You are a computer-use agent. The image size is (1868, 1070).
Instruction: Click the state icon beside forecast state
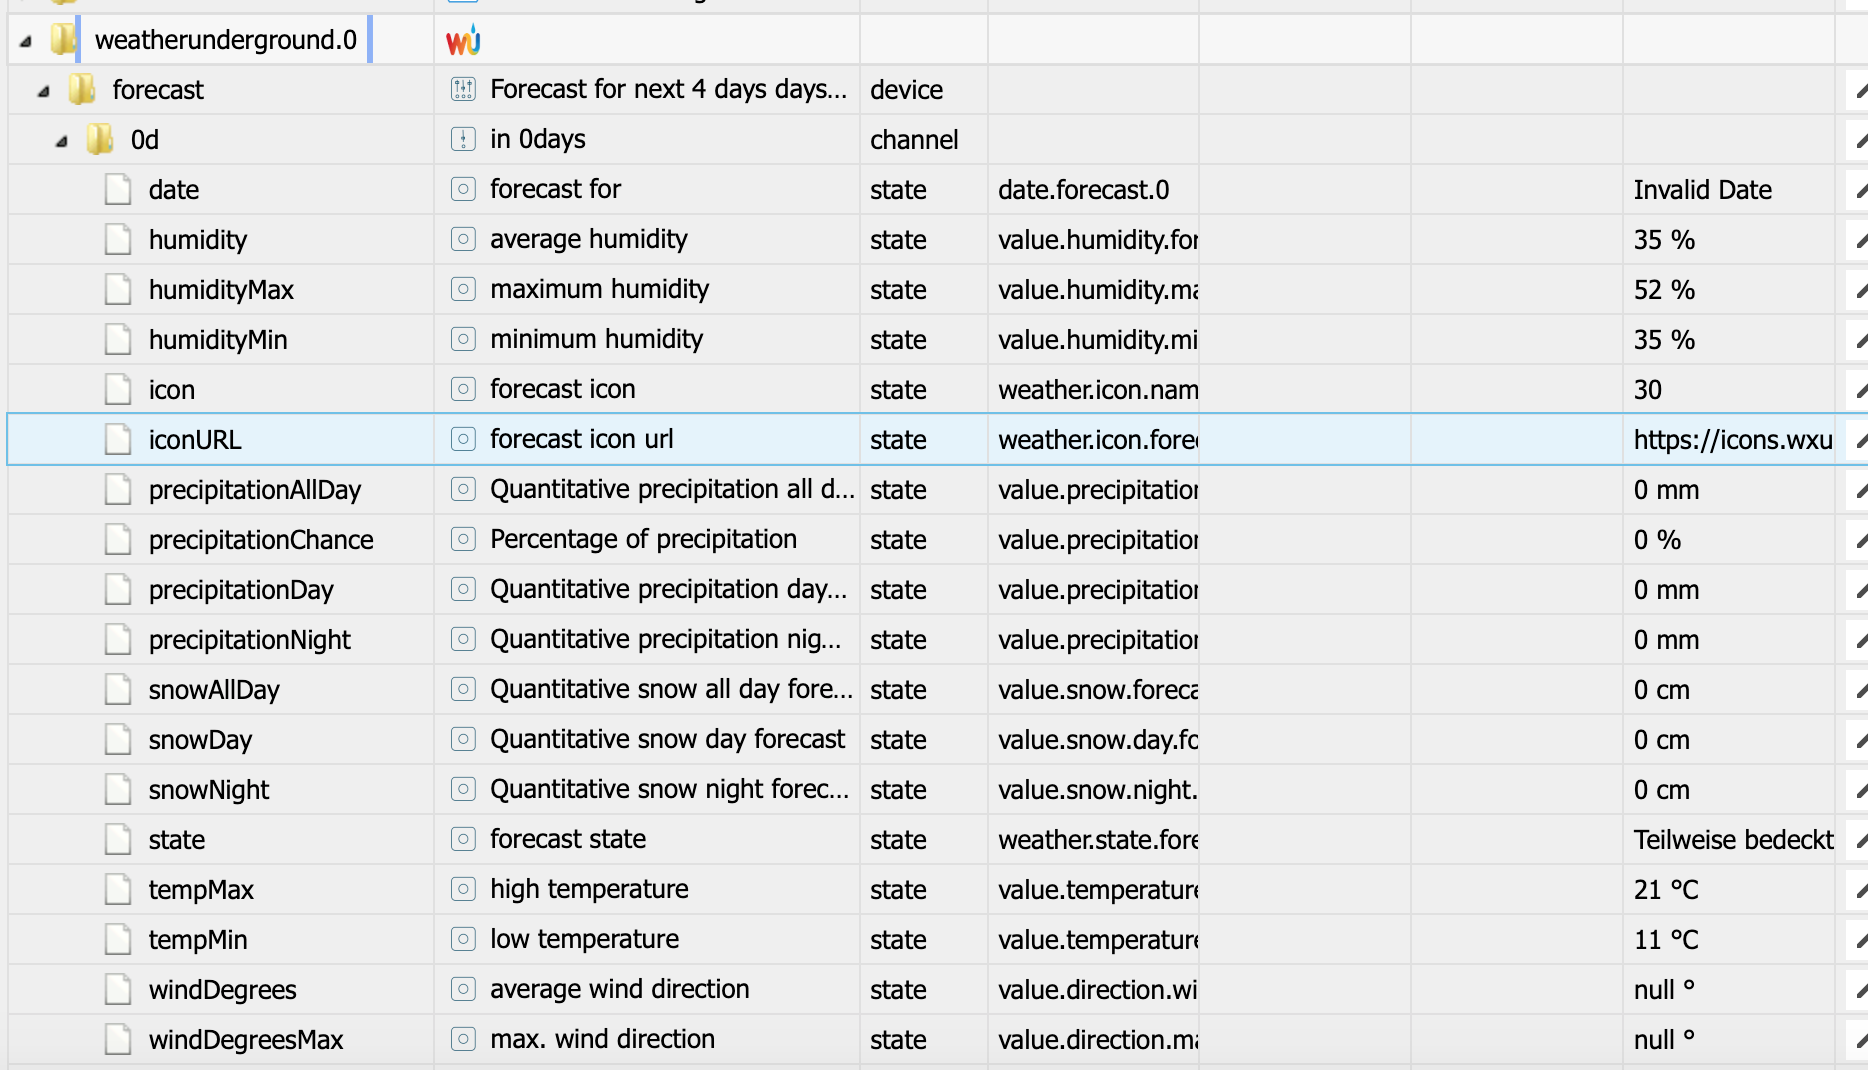click(x=463, y=839)
